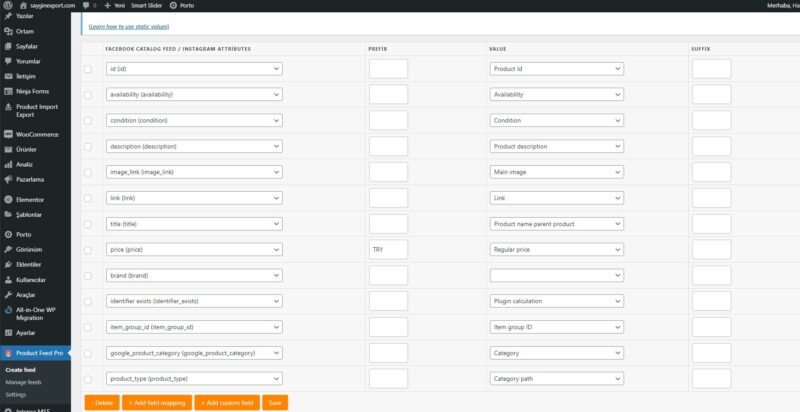This screenshot has height=412, width=800.
Task: Click the price prefix field containing TRY
Action: click(388, 249)
